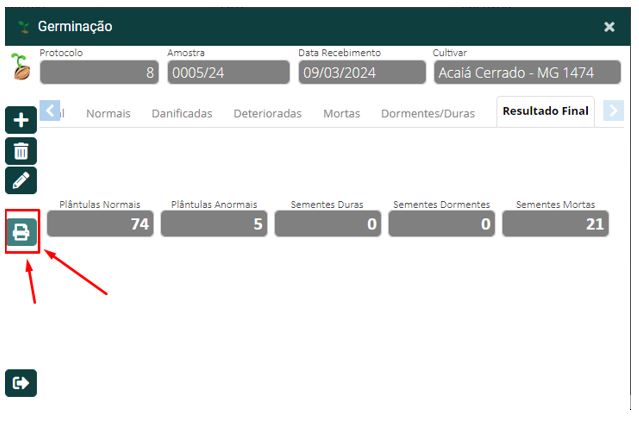Viewport: 639px width, 432px height.
Task: Select the Resultado Final tab
Action: pos(546,112)
